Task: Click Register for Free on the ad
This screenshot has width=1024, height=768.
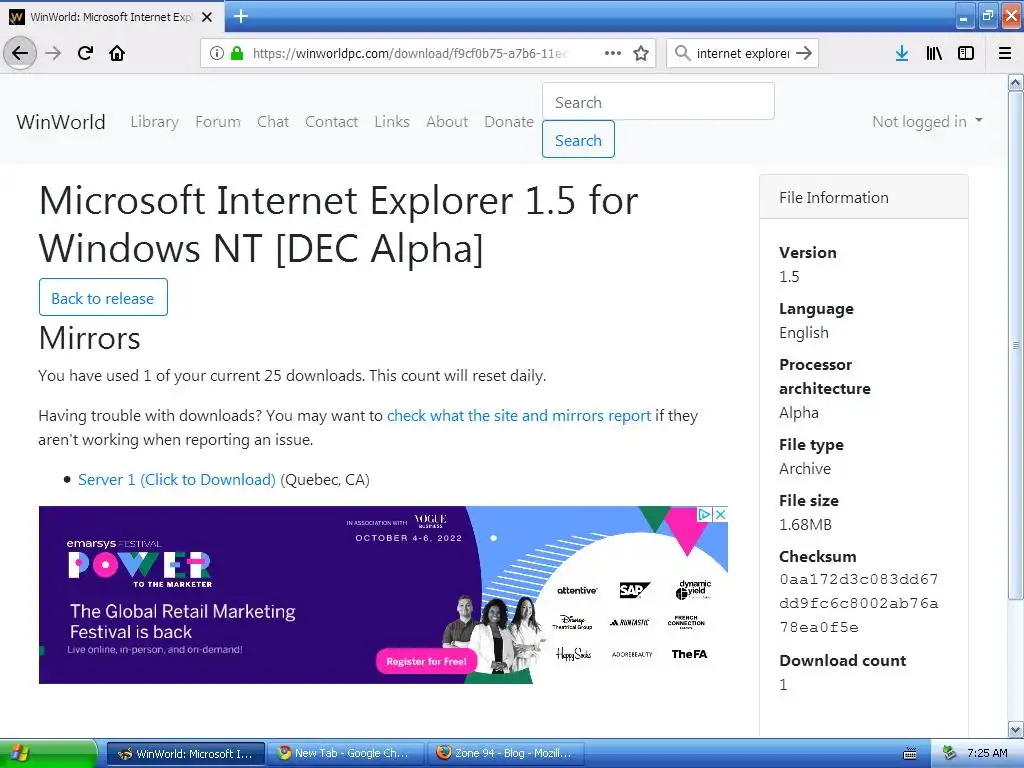Action: [x=426, y=661]
